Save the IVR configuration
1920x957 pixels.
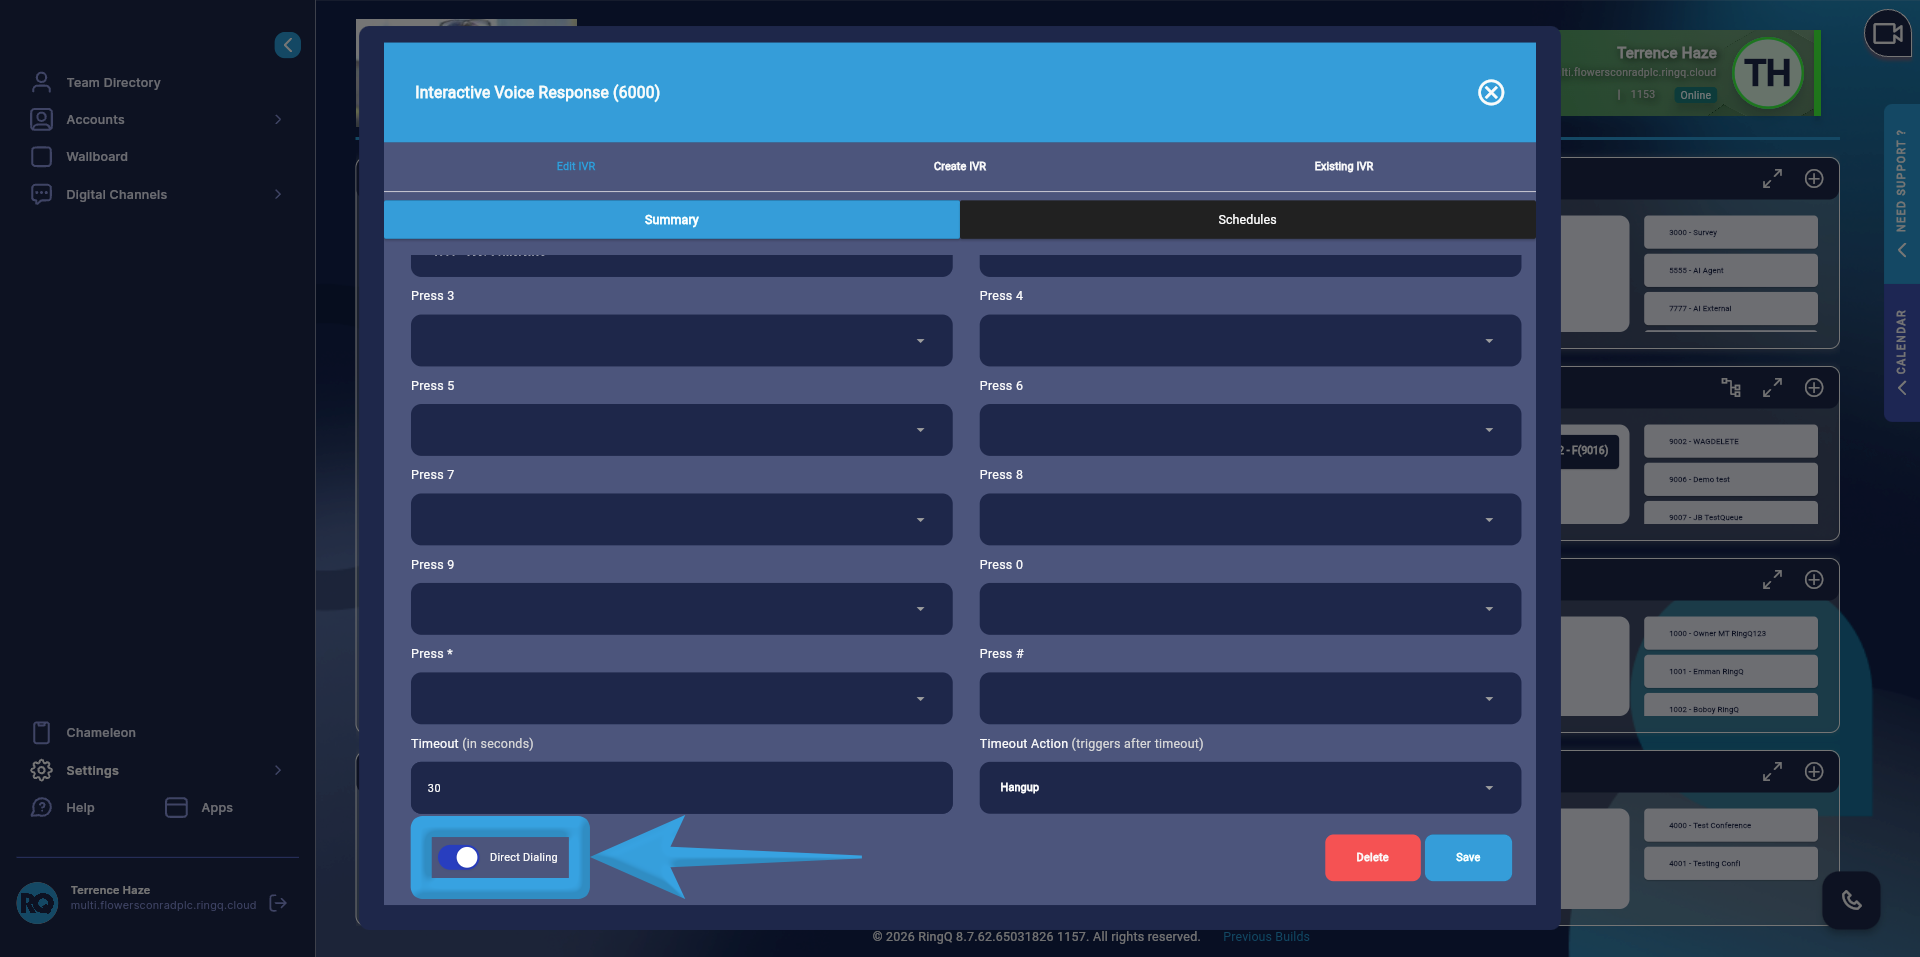pos(1467,857)
